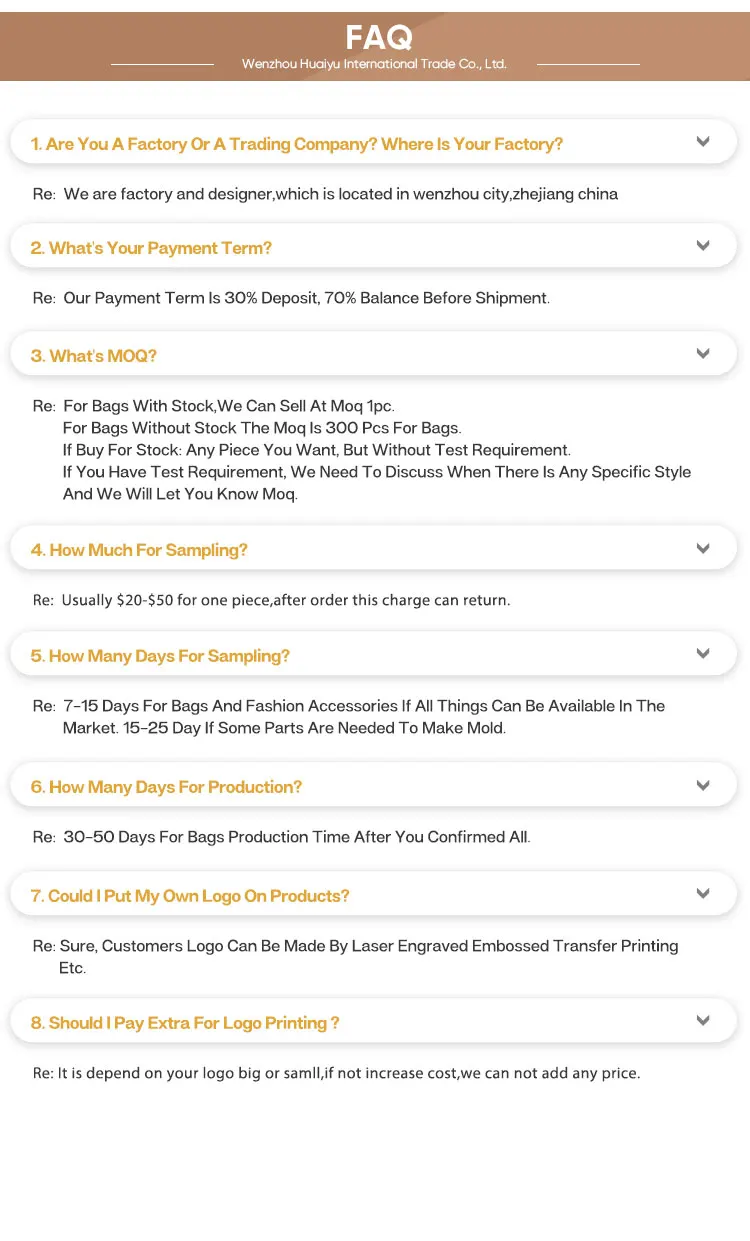Expand chevron beside factory or trading company question
The width and height of the screenshot is (750, 1241).
(703, 142)
